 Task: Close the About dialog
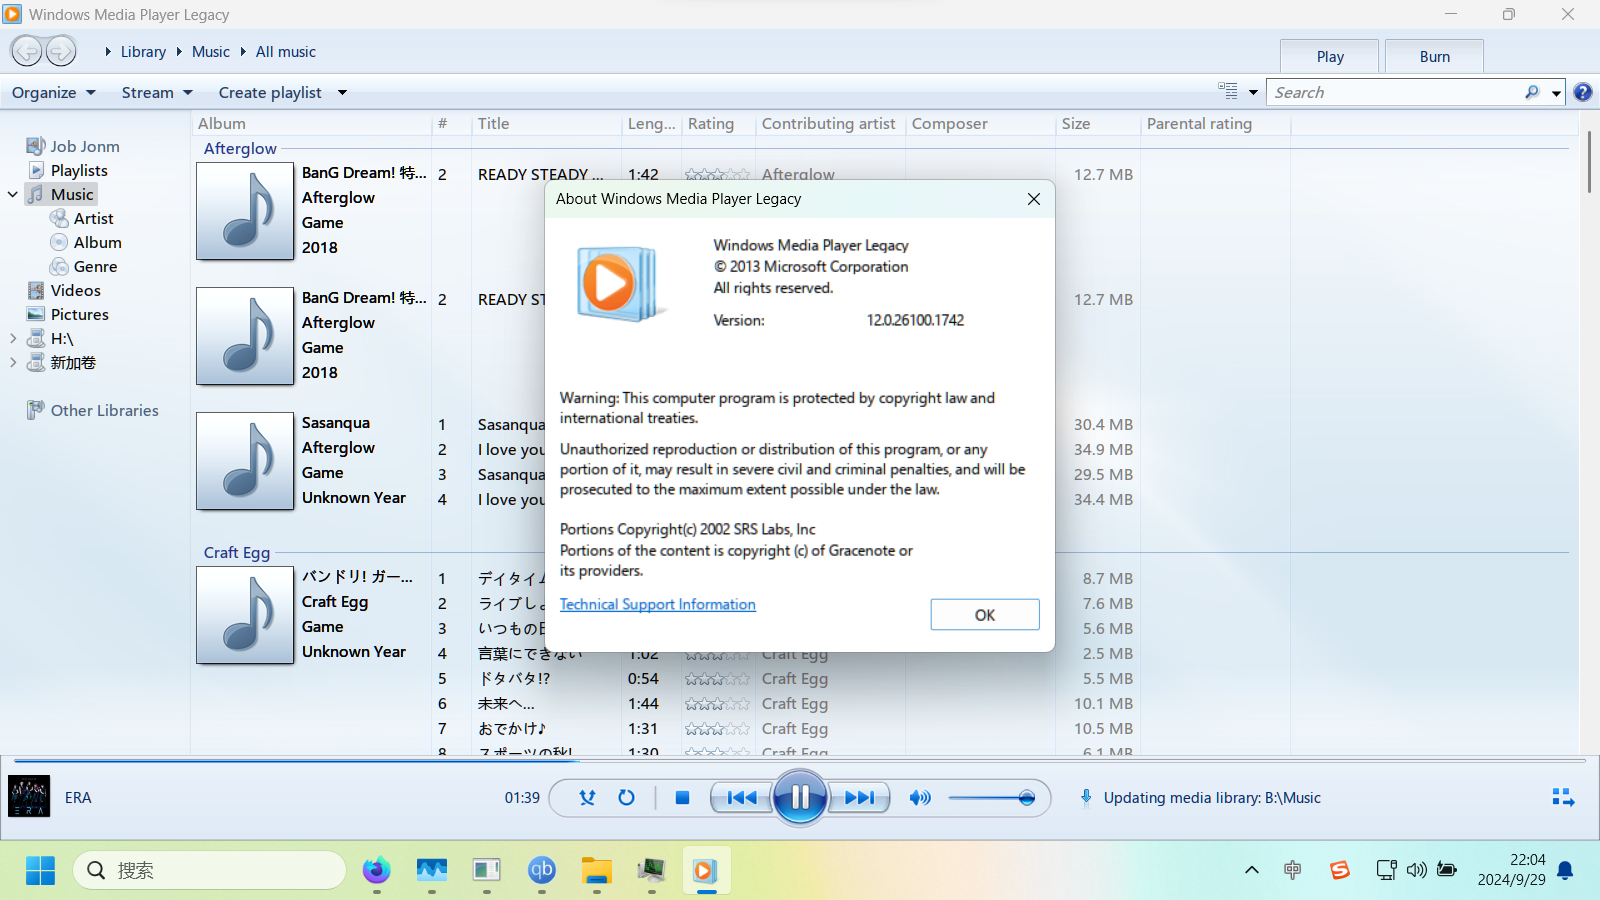click(1034, 199)
